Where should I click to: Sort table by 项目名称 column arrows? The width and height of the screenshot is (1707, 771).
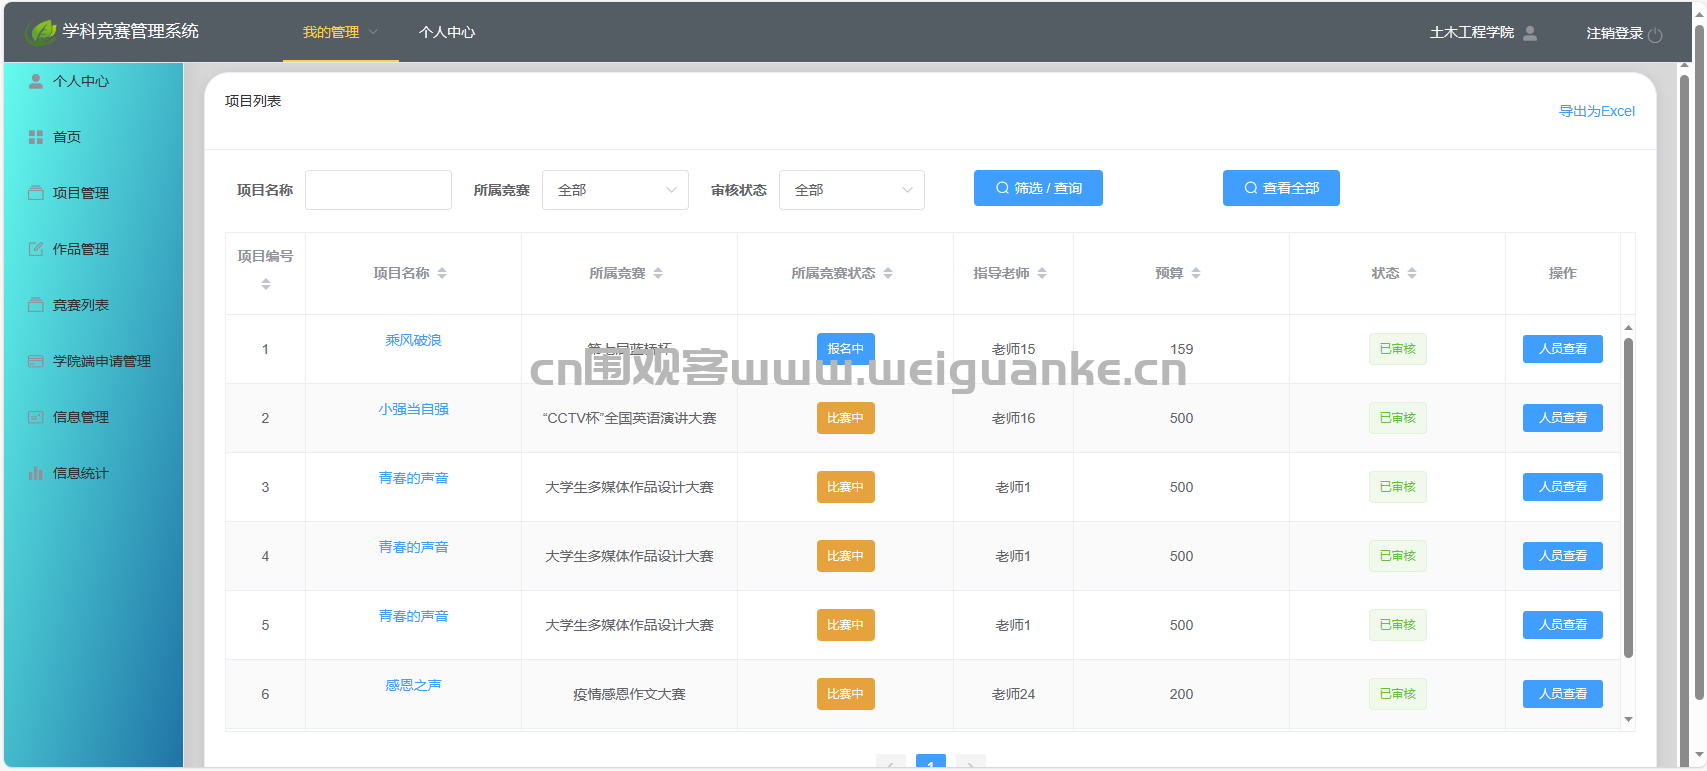pyautogui.click(x=442, y=273)
